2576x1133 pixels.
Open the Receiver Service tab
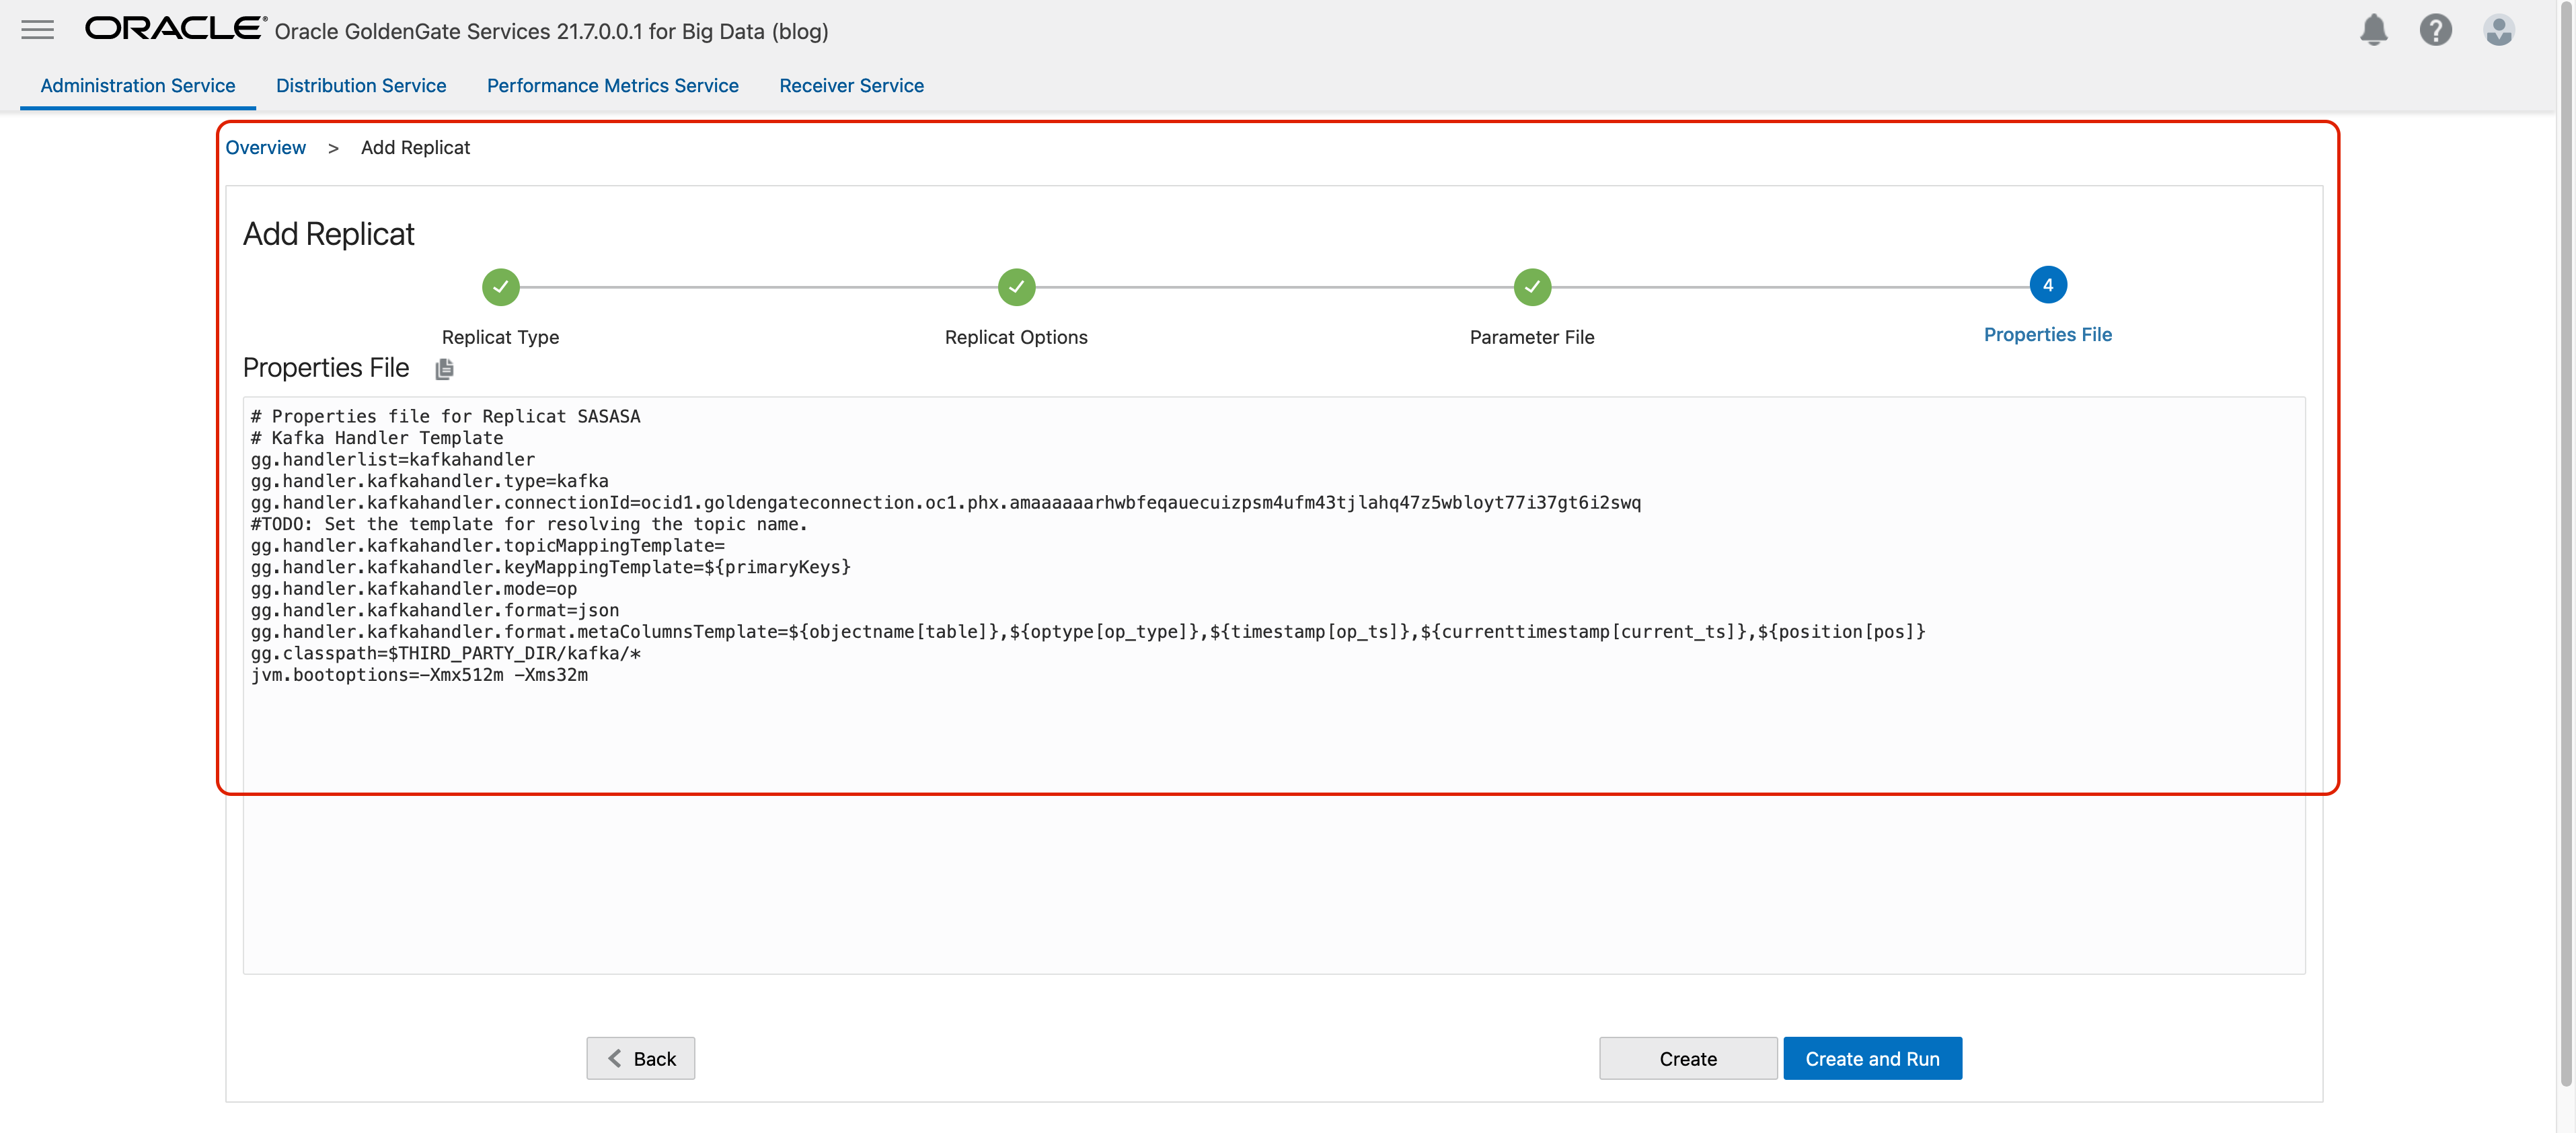[x=851, y=86]
